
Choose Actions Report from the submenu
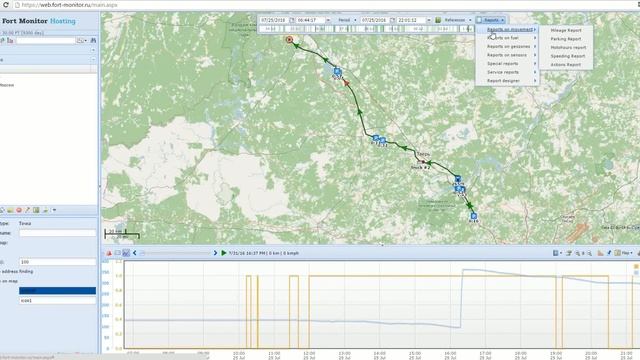[566, 64]
